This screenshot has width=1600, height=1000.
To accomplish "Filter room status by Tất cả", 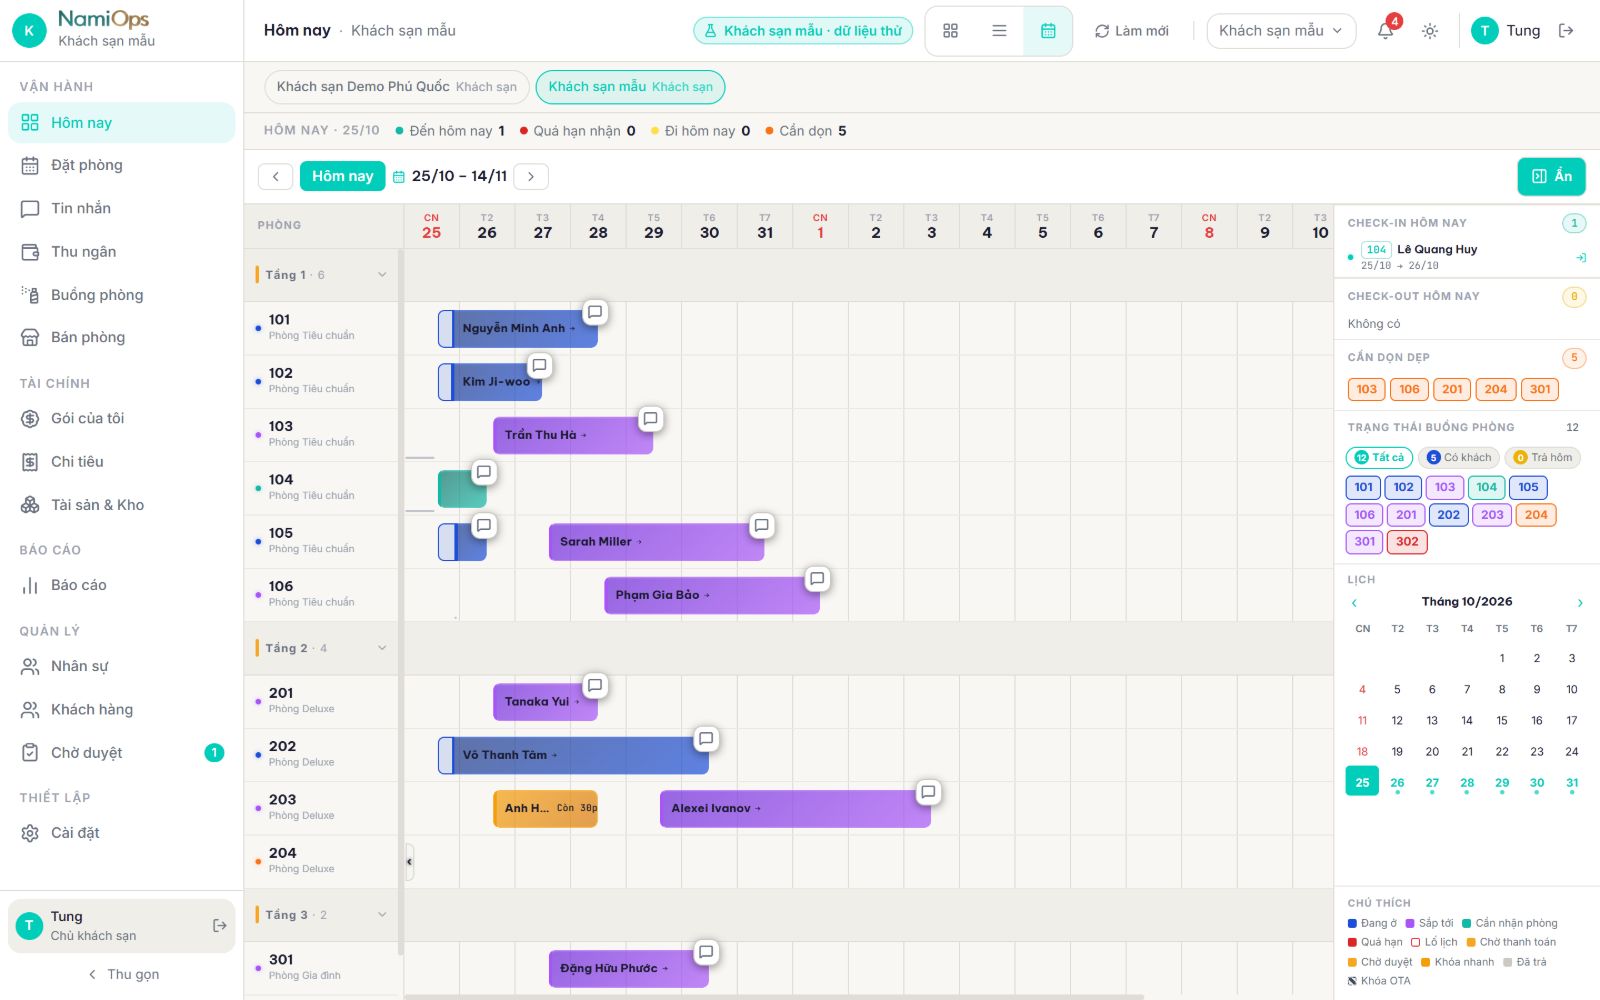I will 1379,457.
